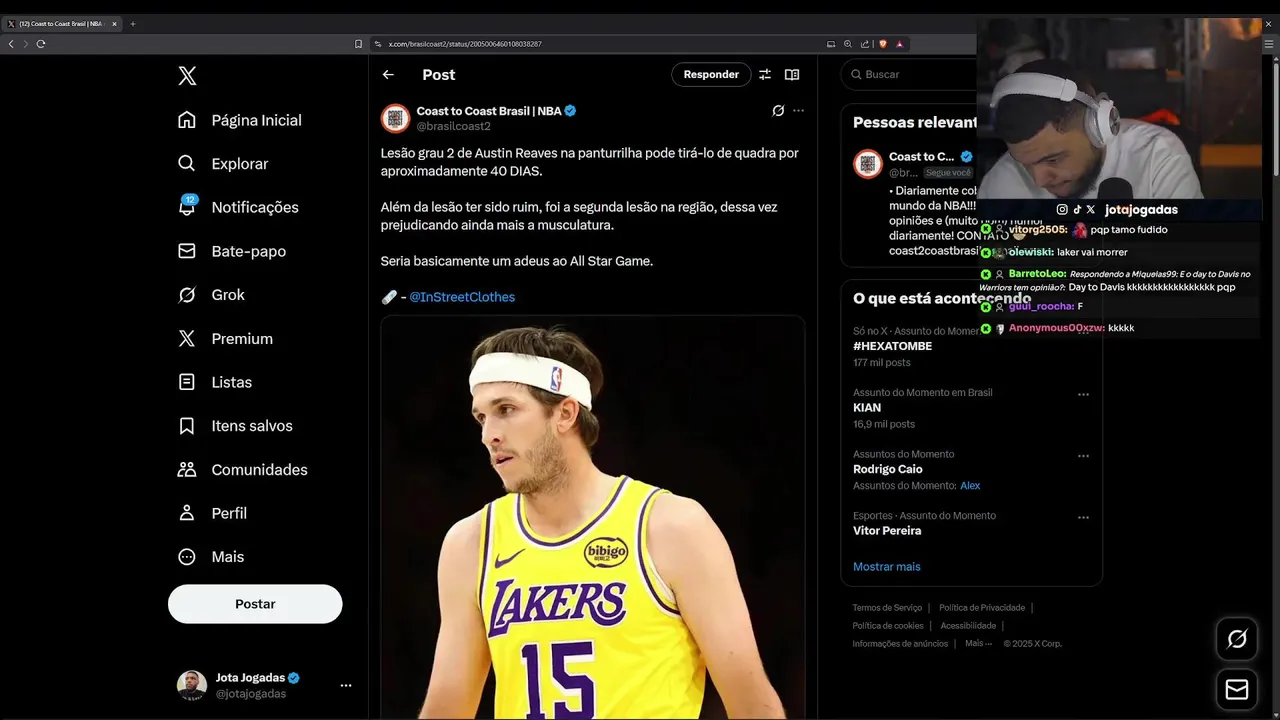
Task: Open Termos de Serviço footer link
Action: coord(887,608)
